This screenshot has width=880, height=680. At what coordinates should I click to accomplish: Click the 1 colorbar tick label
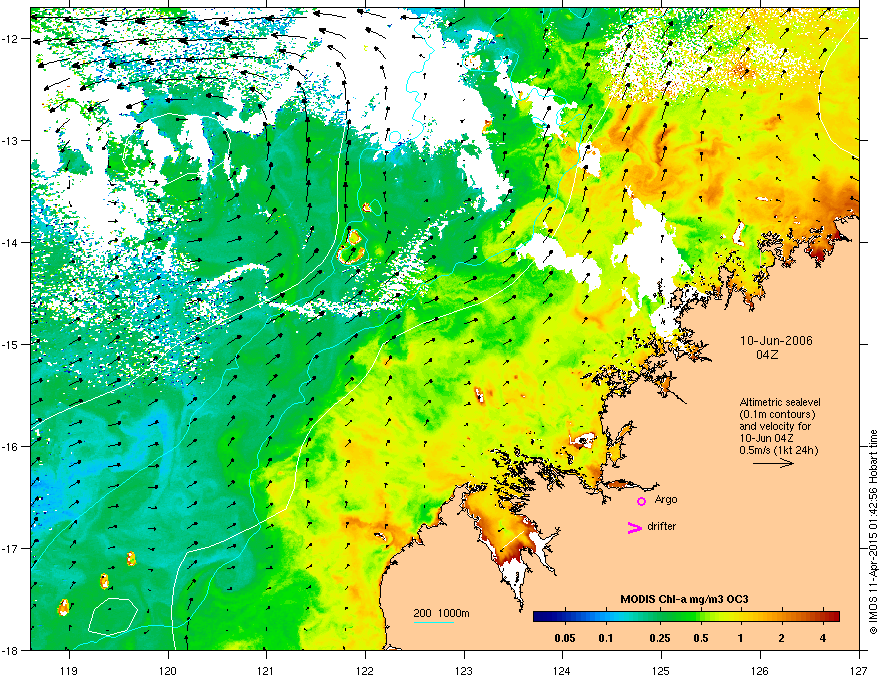tap(741, 638)
